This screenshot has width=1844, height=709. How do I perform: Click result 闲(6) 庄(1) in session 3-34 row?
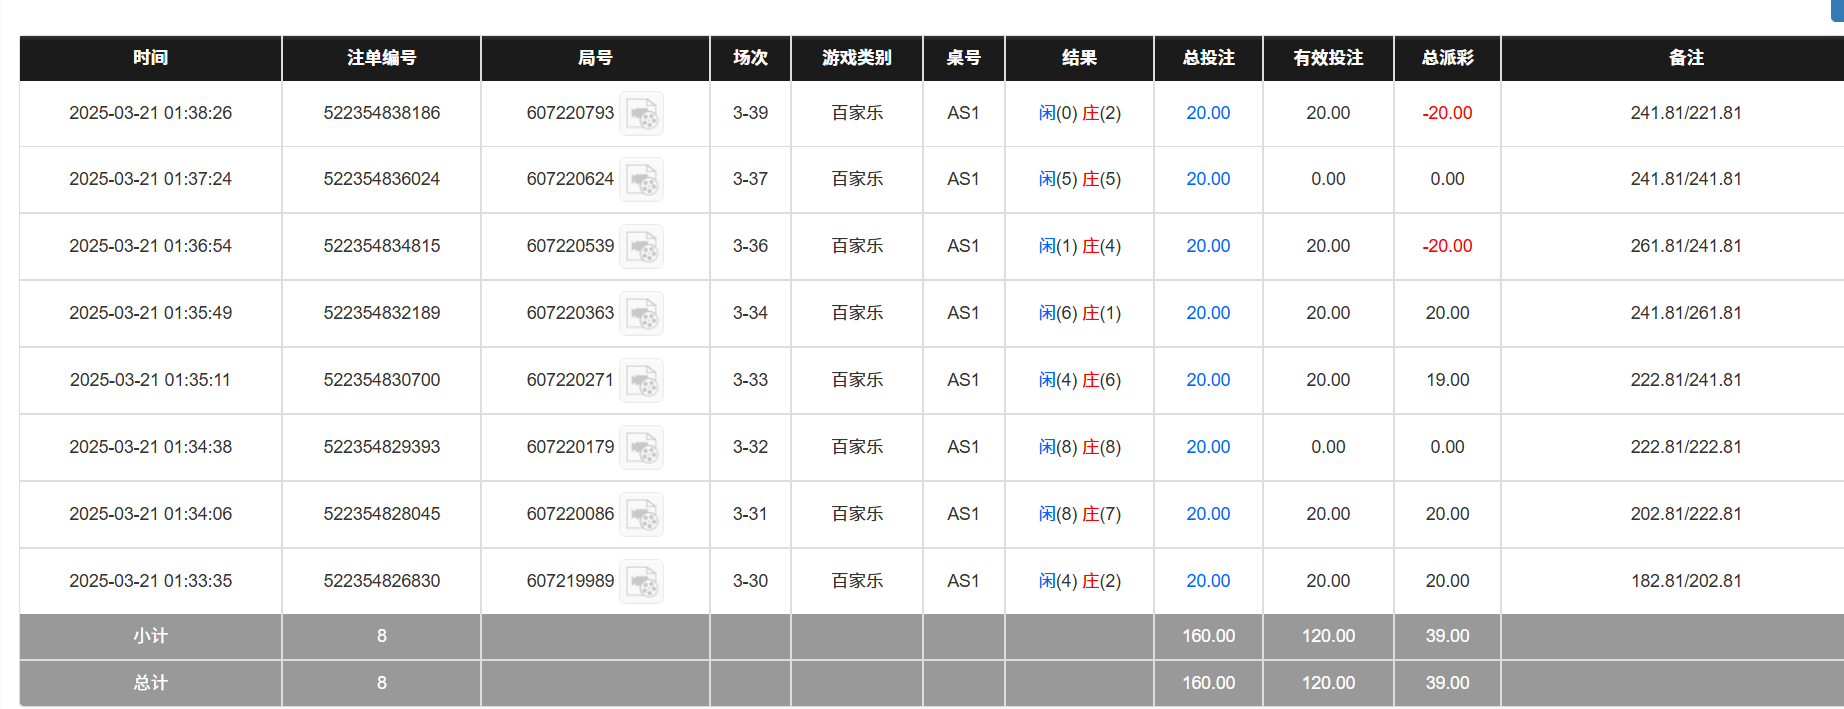(1079, 313)
